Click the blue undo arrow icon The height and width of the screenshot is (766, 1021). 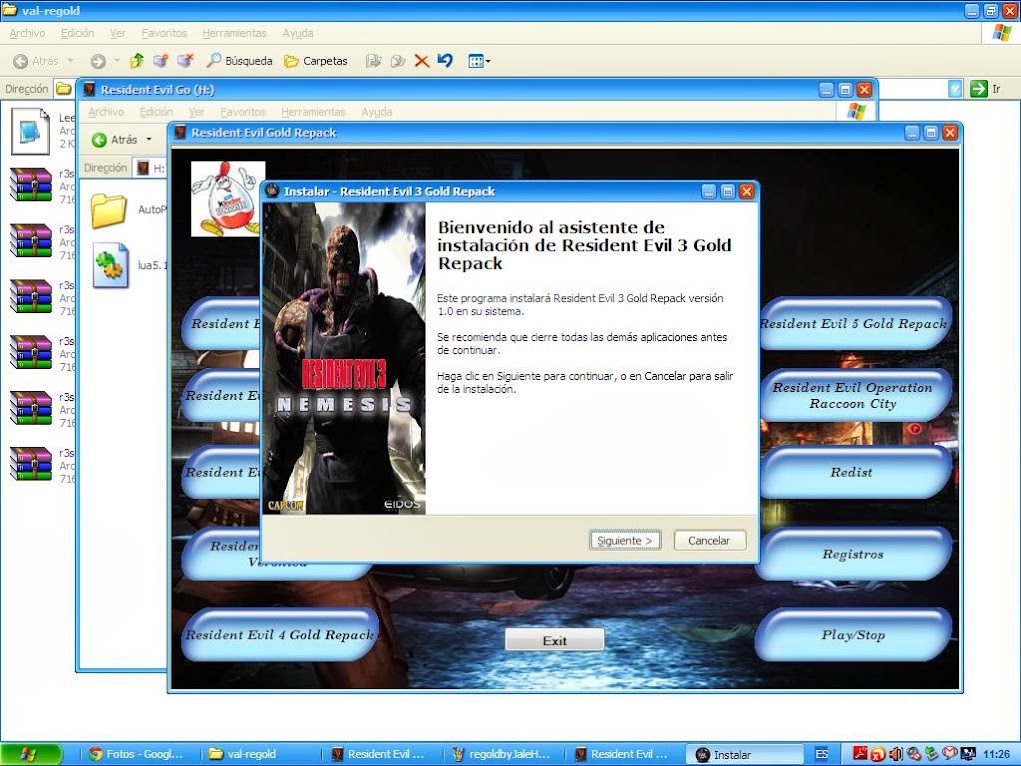click(x=445, y=61)
